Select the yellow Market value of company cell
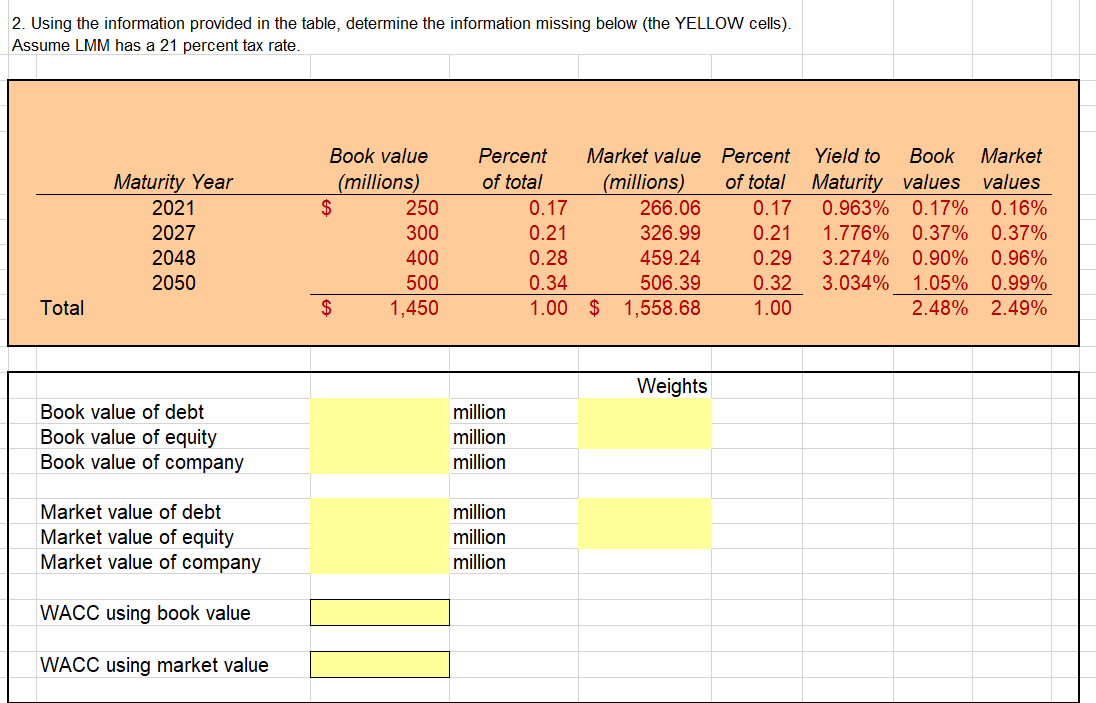 (x=379, y=562)
